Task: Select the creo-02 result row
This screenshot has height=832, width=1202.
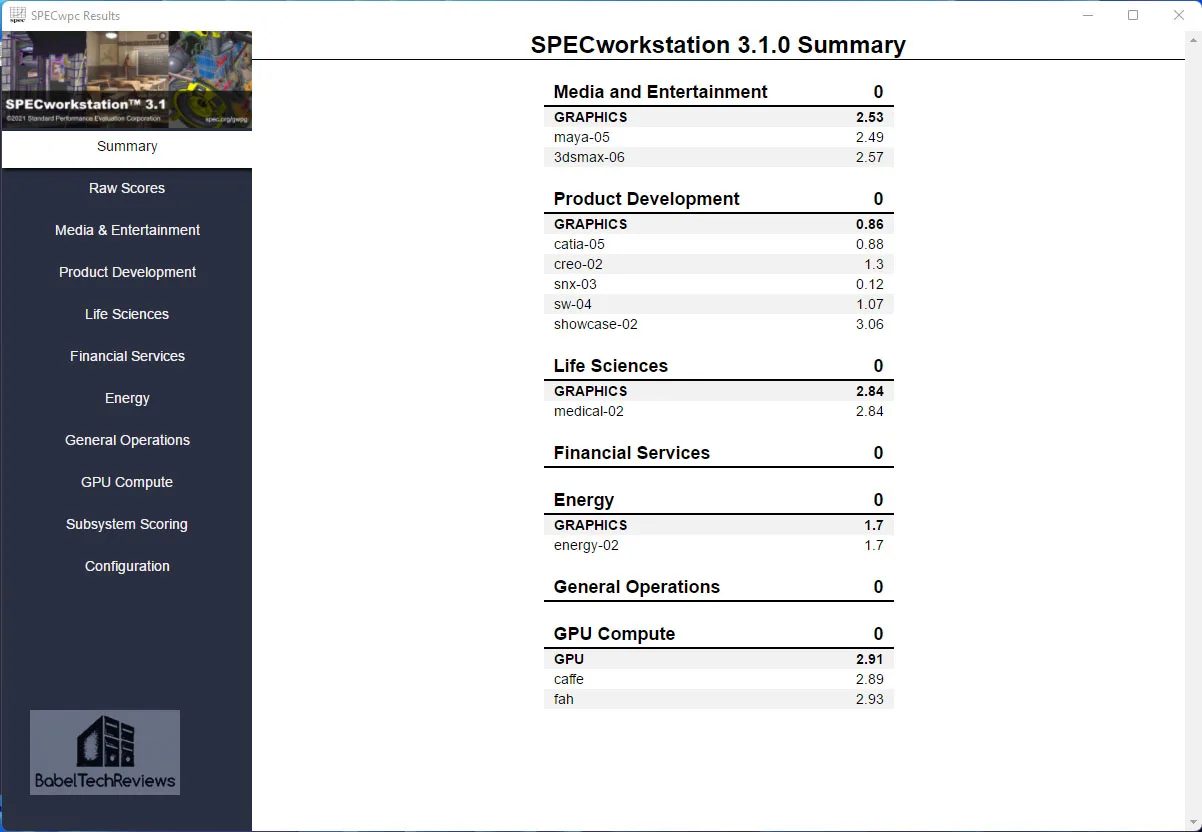Action: (719, 264)
